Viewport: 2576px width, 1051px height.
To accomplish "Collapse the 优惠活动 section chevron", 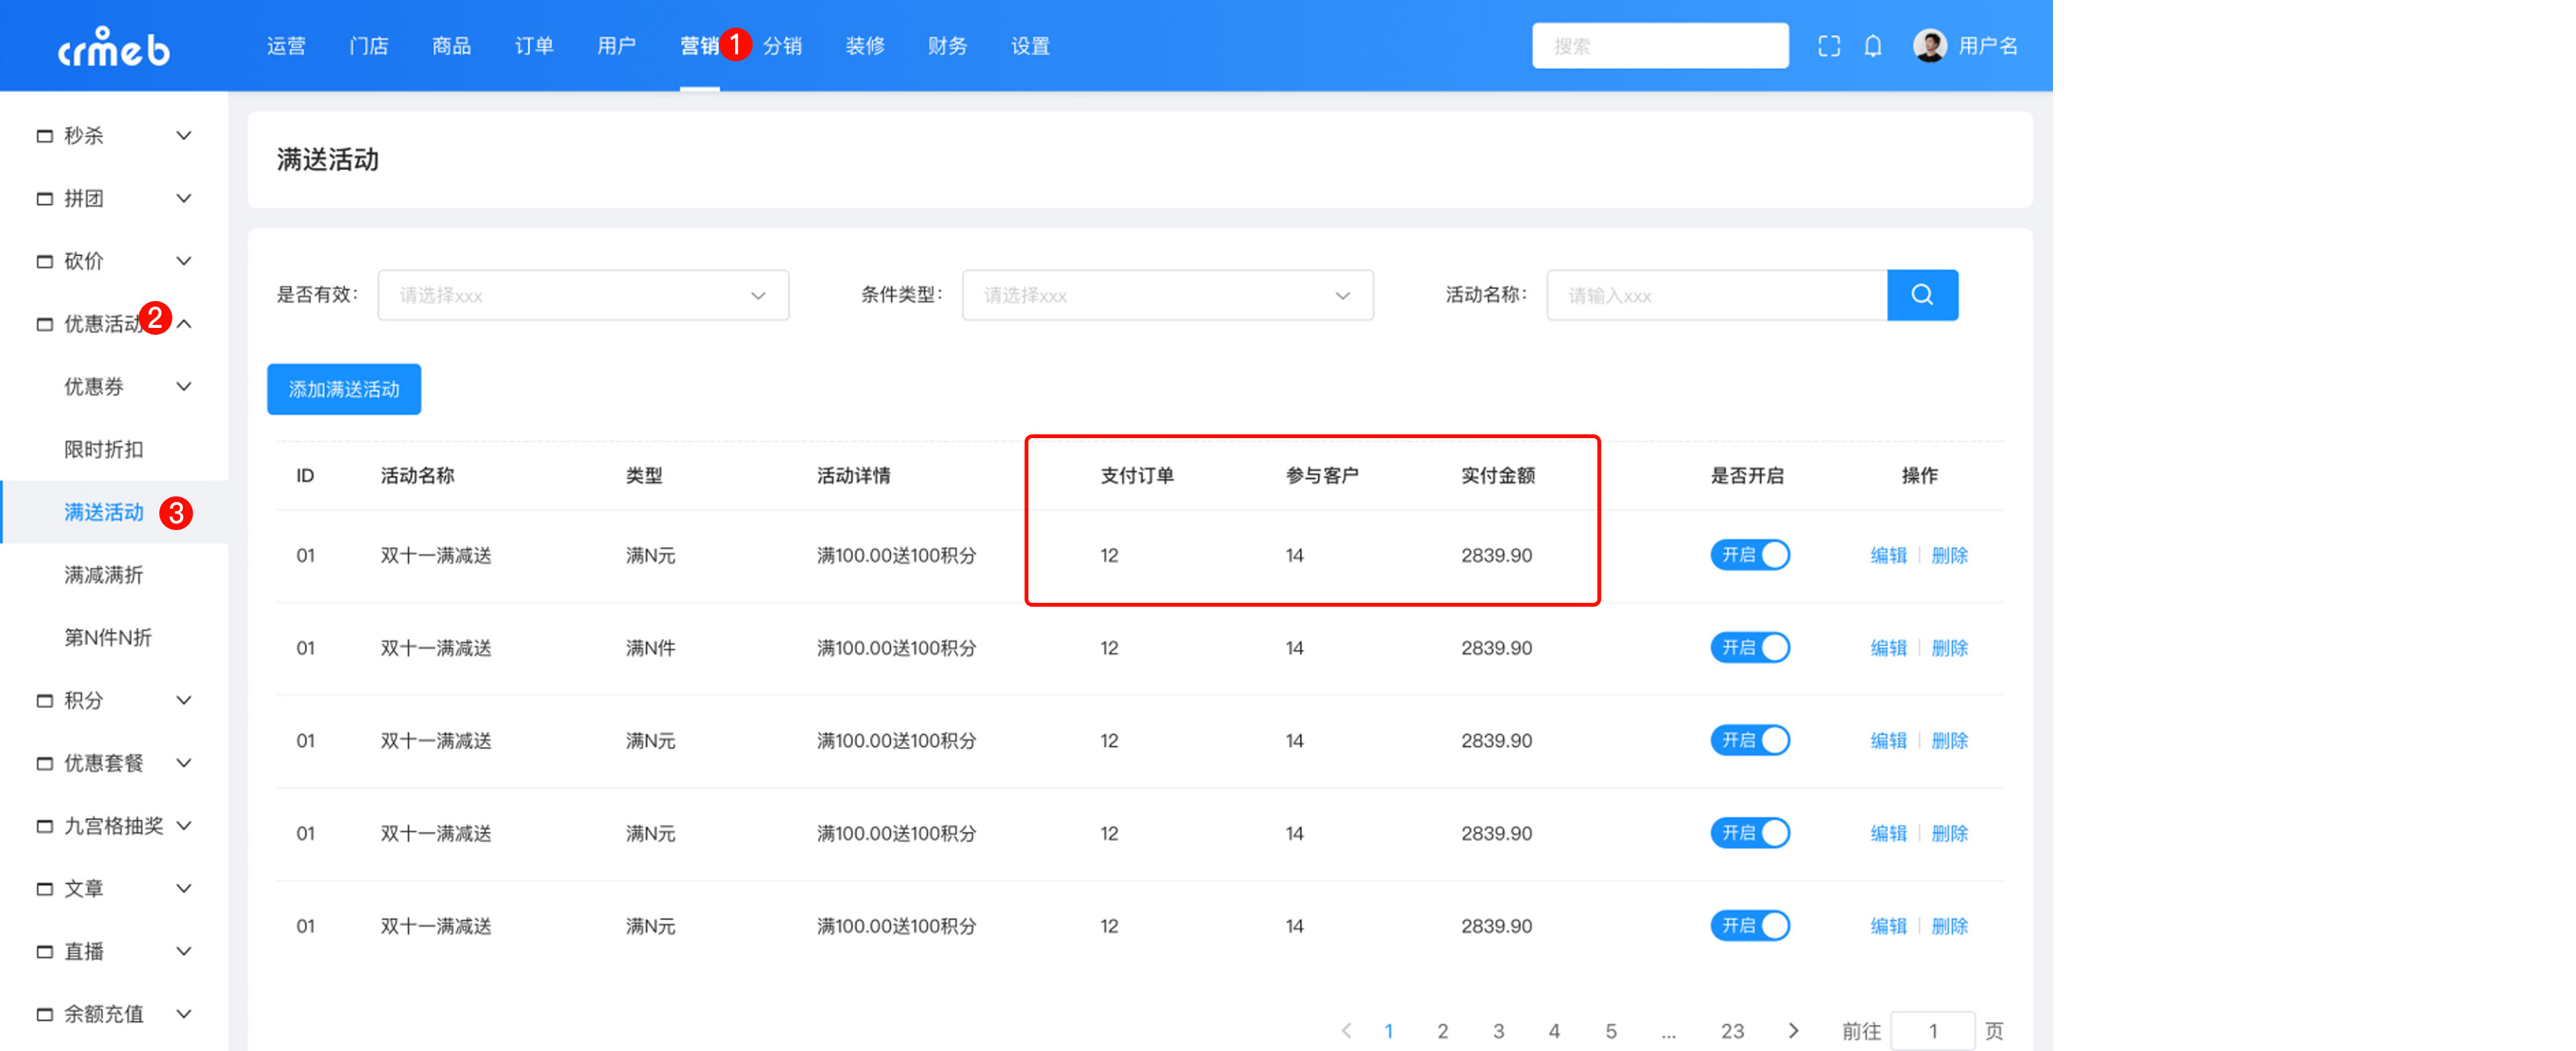I will 184,324.
